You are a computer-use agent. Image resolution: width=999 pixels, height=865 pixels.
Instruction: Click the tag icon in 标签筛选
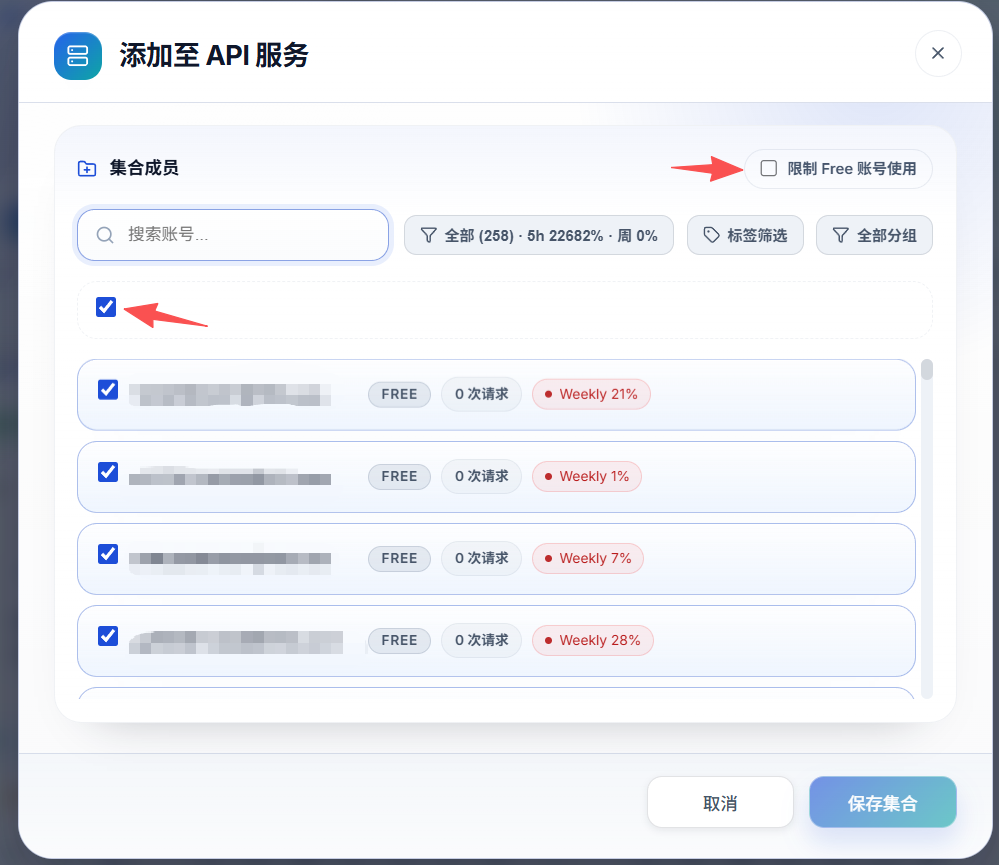click(711, 235)
